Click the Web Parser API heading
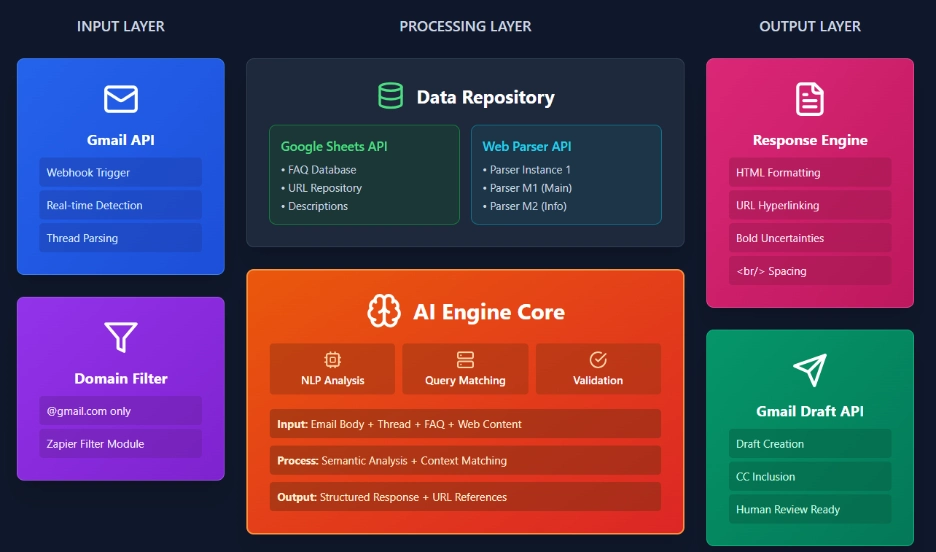The height and width of the screenshot is (552, 936). pos(526,146)
